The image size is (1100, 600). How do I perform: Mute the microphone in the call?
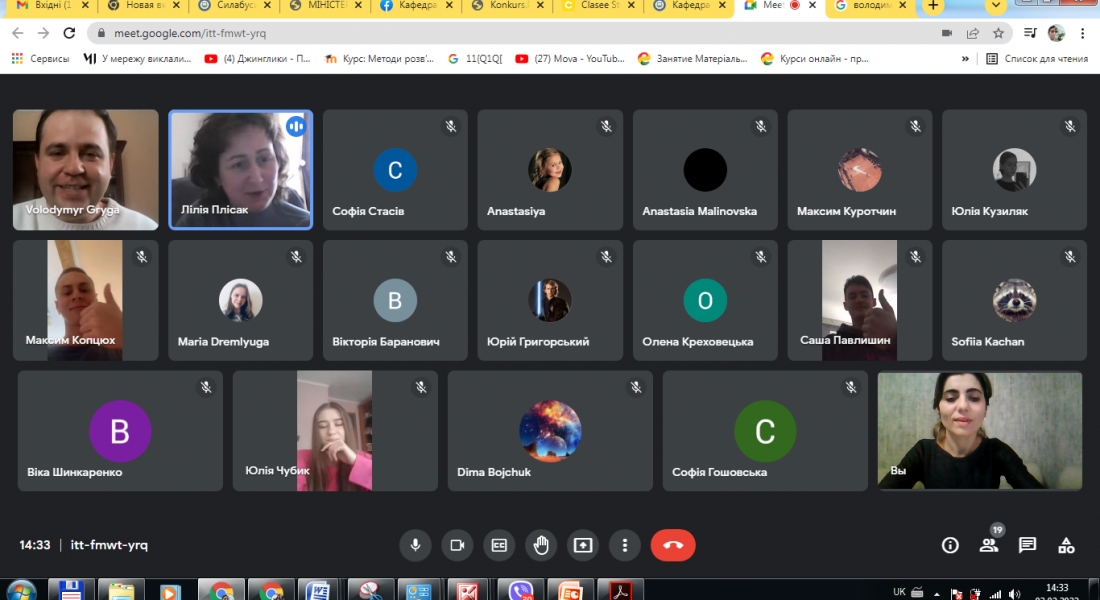[415, 545]
